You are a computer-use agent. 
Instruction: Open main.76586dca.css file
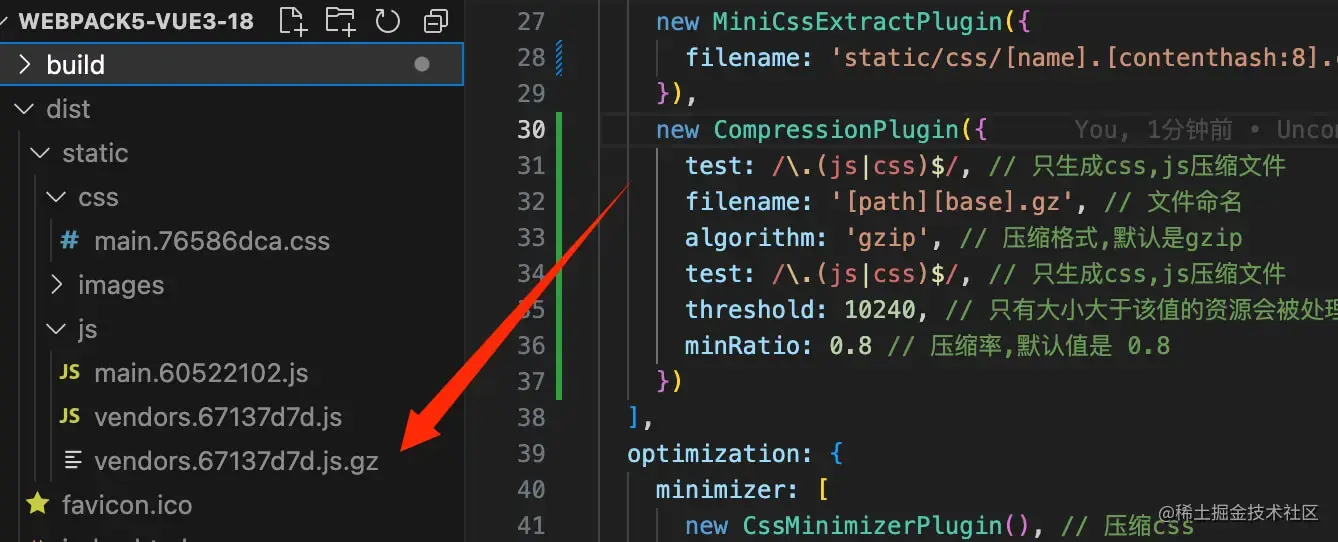coord(211,241)
